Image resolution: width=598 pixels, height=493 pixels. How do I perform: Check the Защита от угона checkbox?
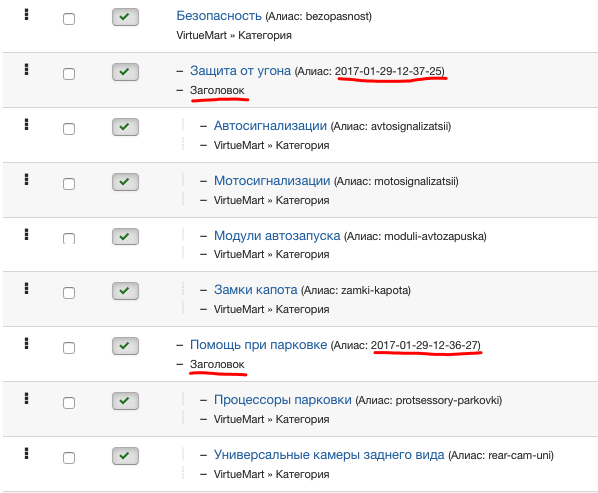[69, 74]
